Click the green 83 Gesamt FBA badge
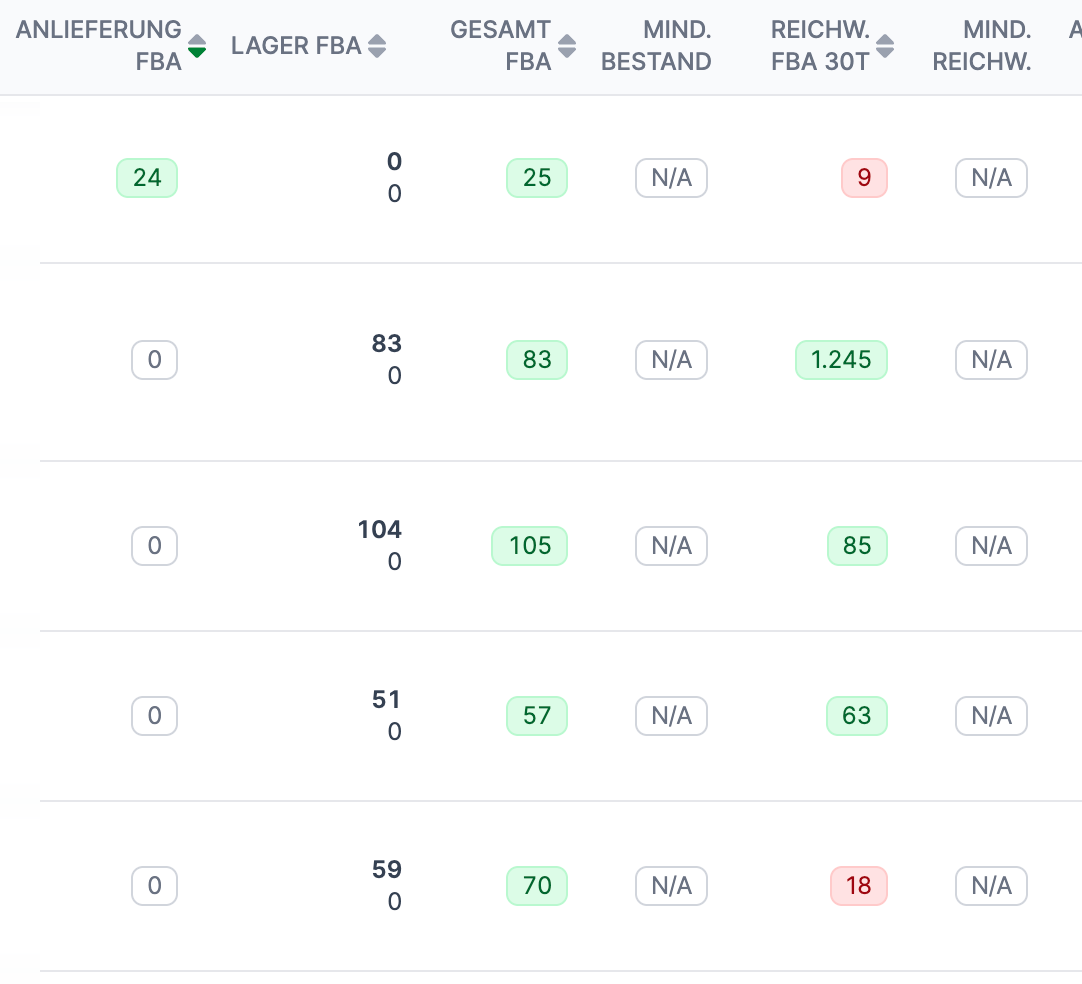The height and width of the screenshot is (984, 1082). click(537, 360)
